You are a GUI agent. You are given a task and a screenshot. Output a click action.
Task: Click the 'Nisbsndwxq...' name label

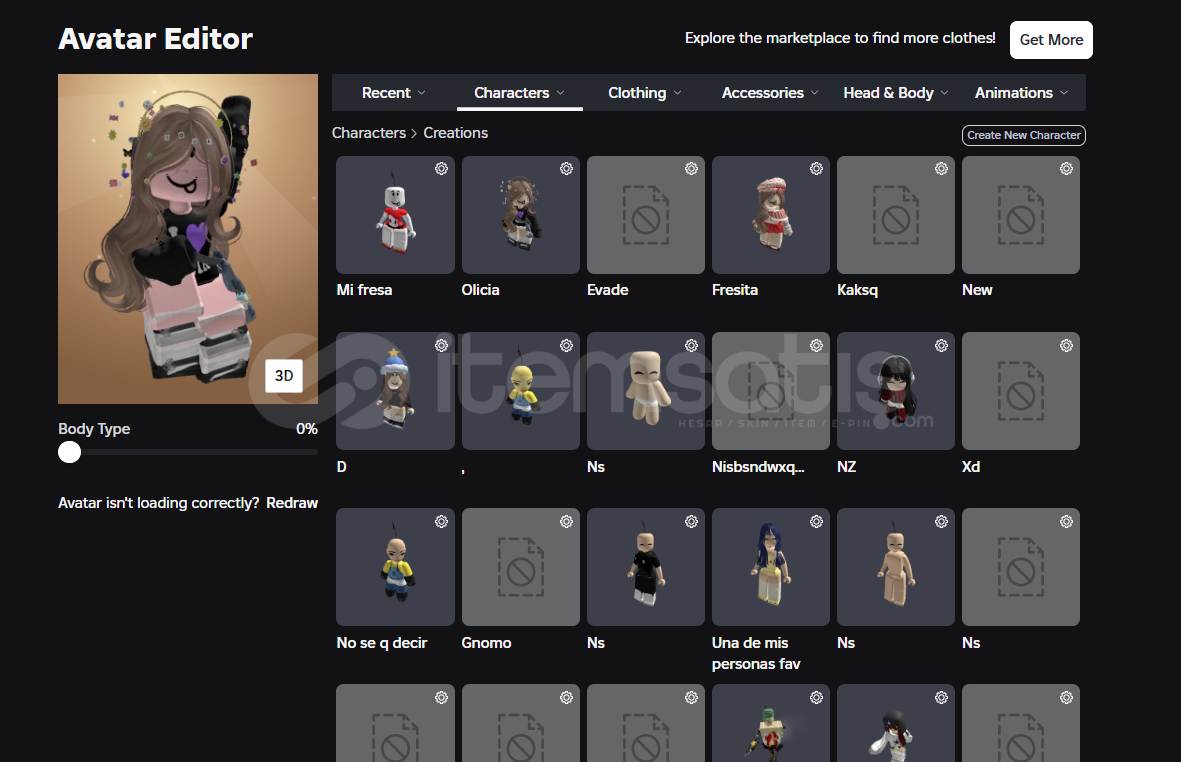tap(758, 467)
